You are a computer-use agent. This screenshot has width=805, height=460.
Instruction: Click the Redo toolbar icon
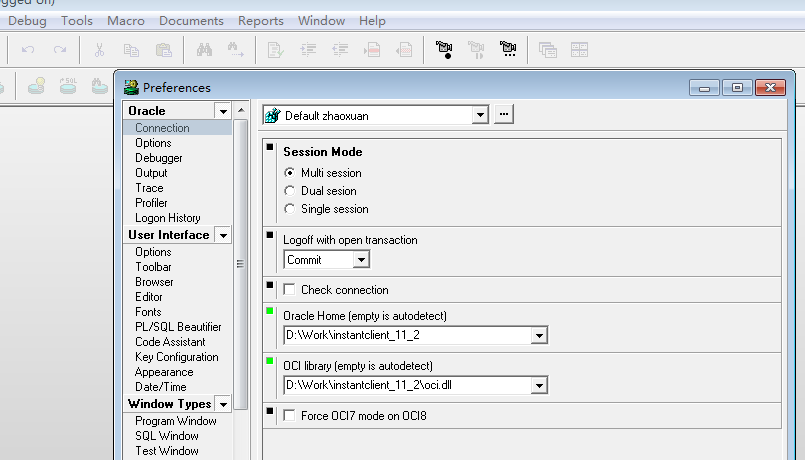pyautogui.click(x=60, y=50)
